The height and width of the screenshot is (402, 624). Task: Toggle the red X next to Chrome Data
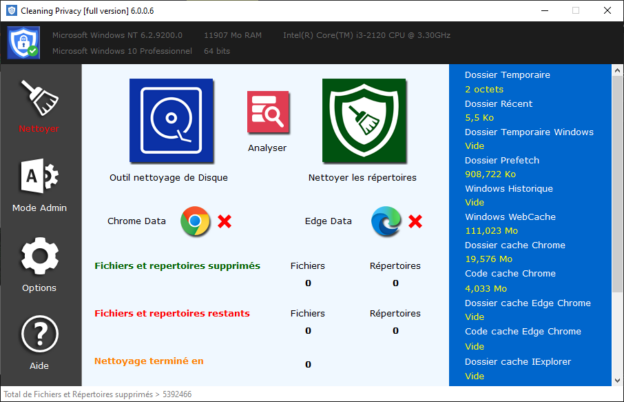pyautogui.click(x=225, y=221)
